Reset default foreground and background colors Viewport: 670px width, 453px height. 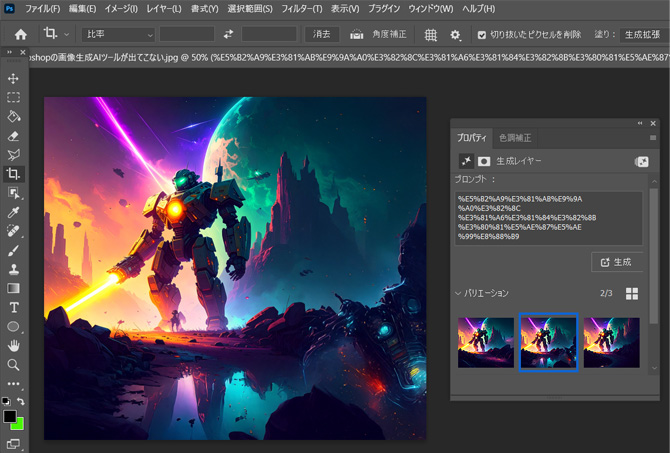[x=6, y=401]
